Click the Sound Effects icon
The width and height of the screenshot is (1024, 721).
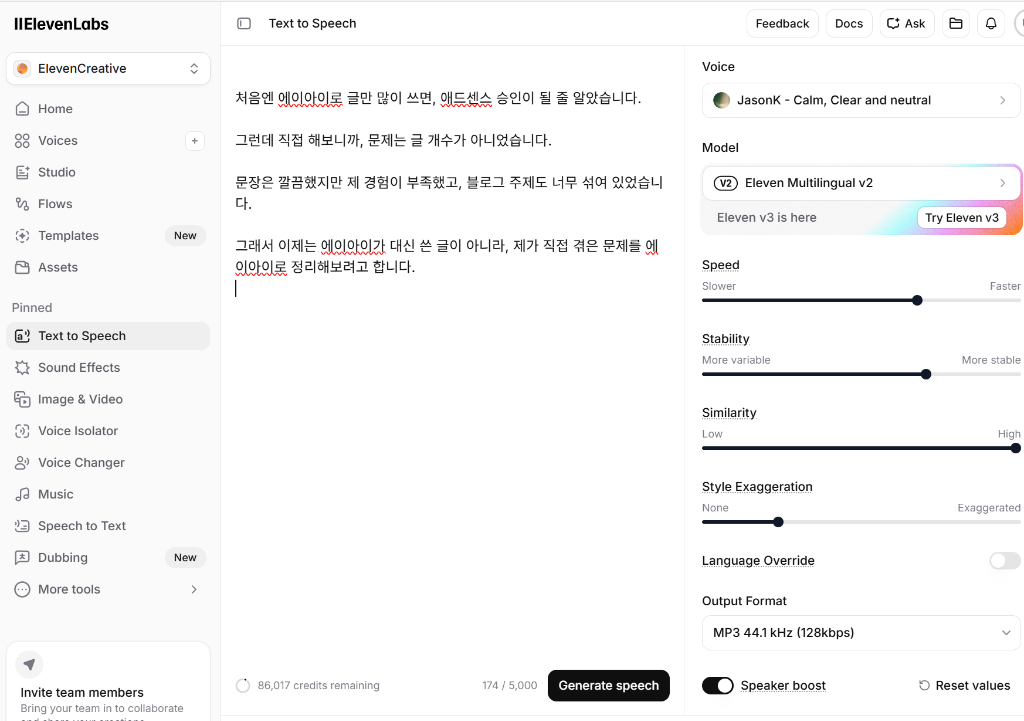click(22, 368)
